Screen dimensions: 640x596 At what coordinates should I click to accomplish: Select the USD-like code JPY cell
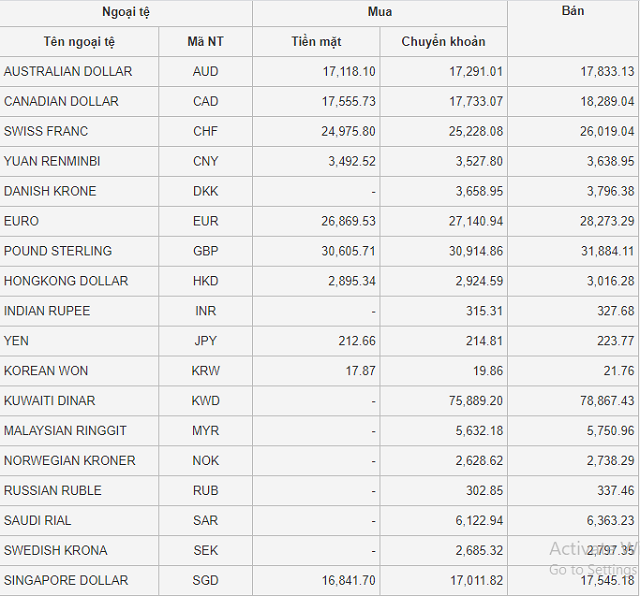[x=205, y=341]
